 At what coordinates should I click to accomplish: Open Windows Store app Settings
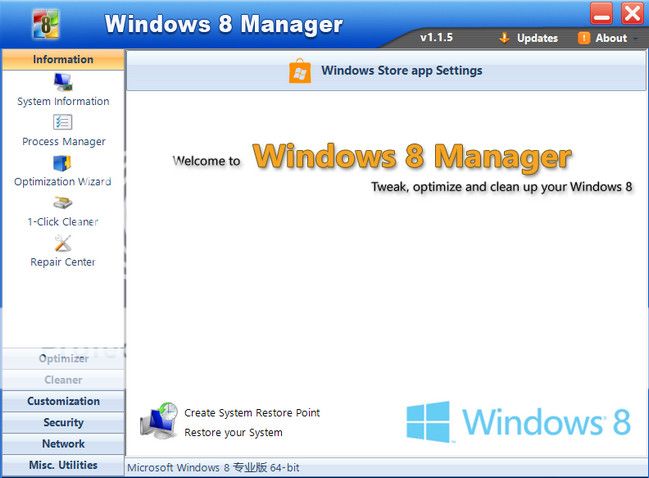click(386, 71)
